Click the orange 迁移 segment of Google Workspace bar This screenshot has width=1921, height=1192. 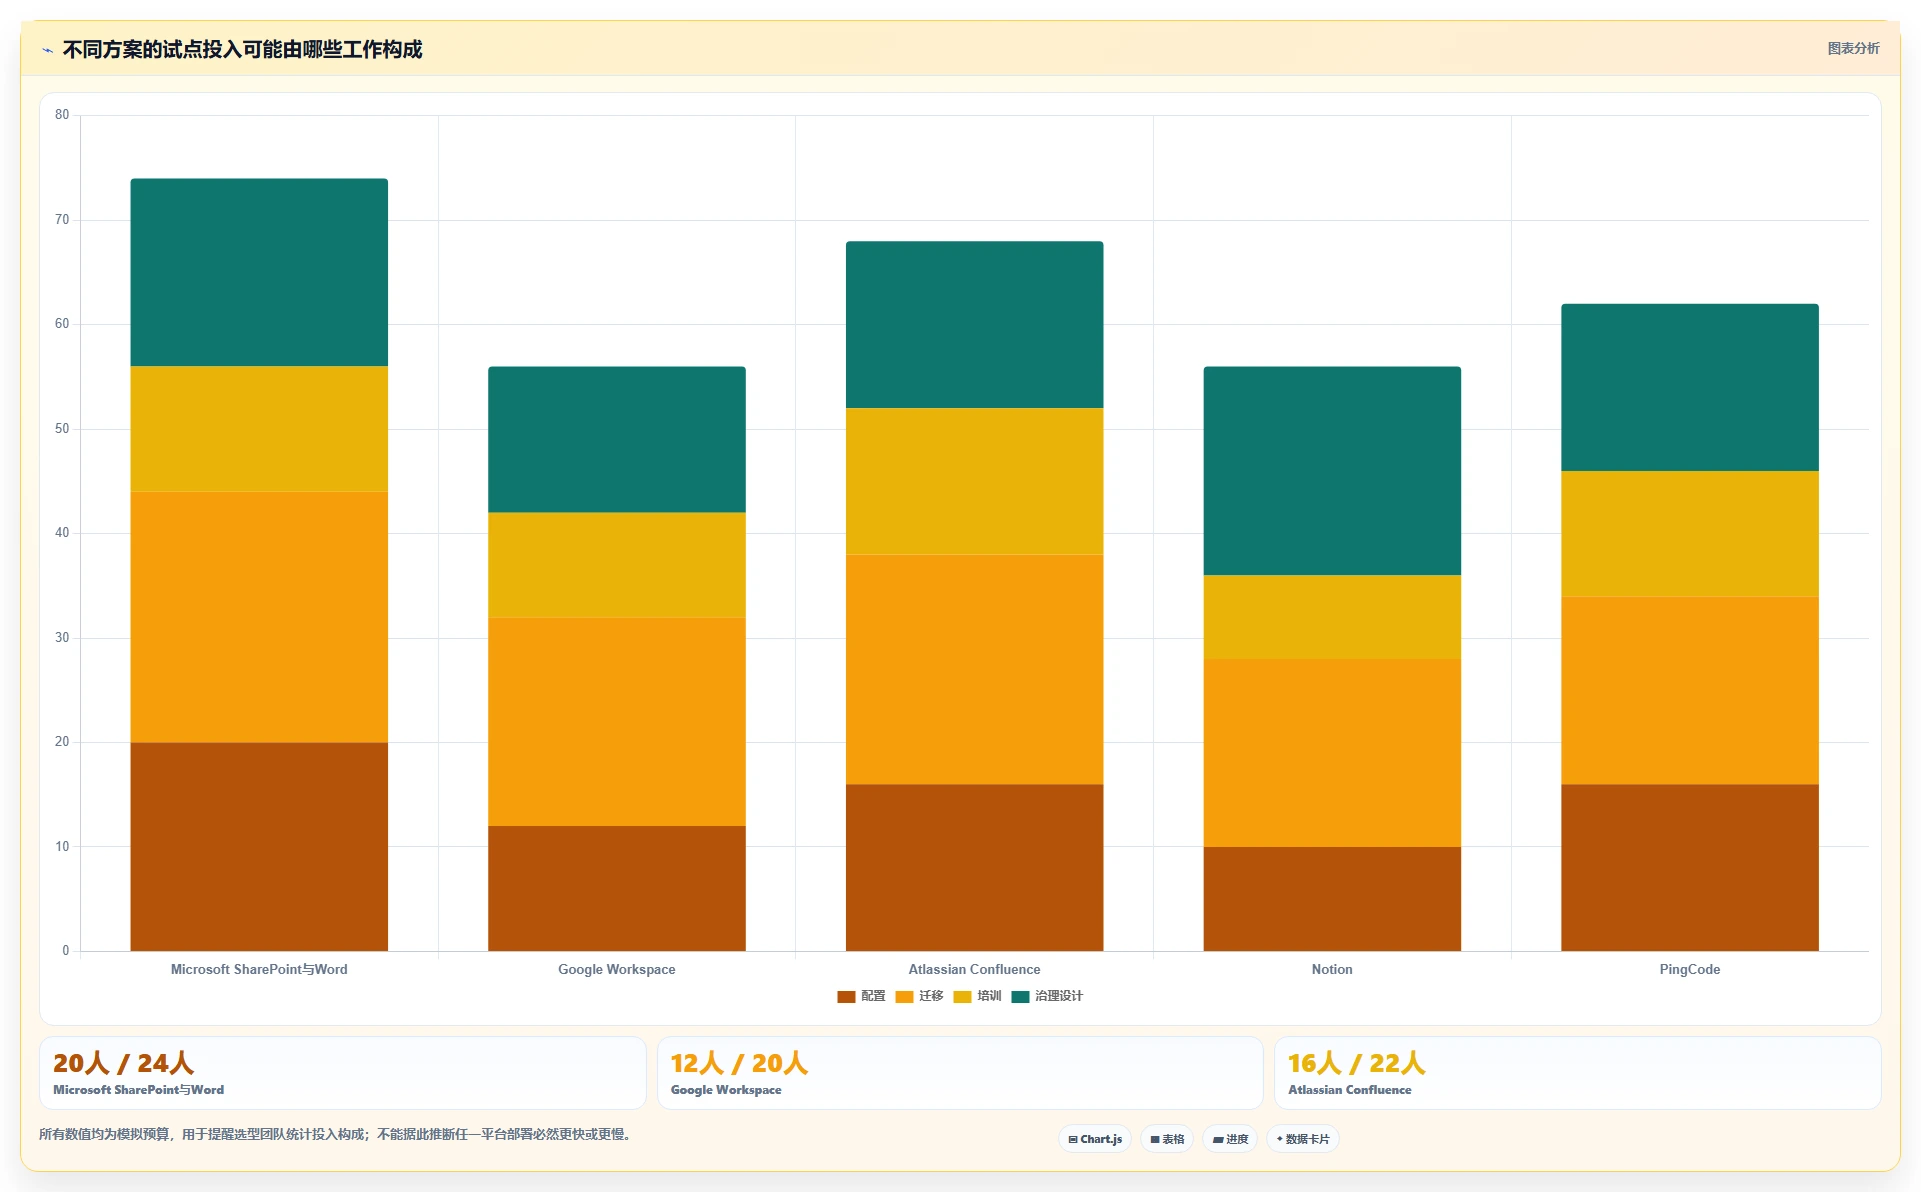click(617, 721)
